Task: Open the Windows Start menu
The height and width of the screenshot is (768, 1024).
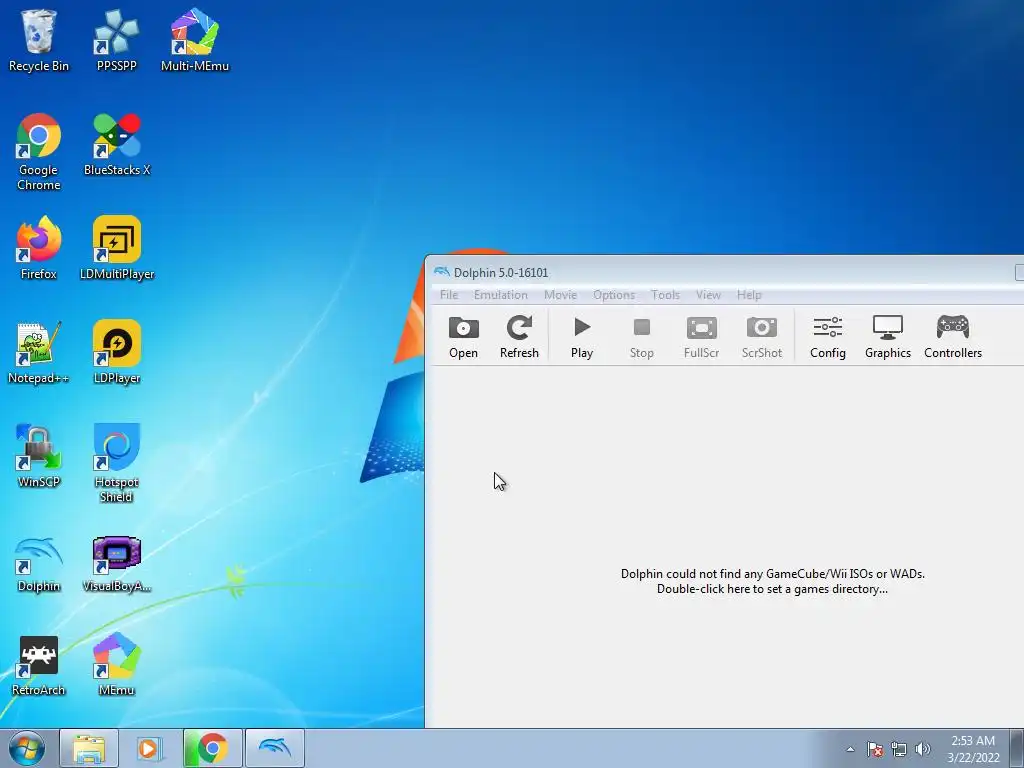Action: tap(27, 748)
